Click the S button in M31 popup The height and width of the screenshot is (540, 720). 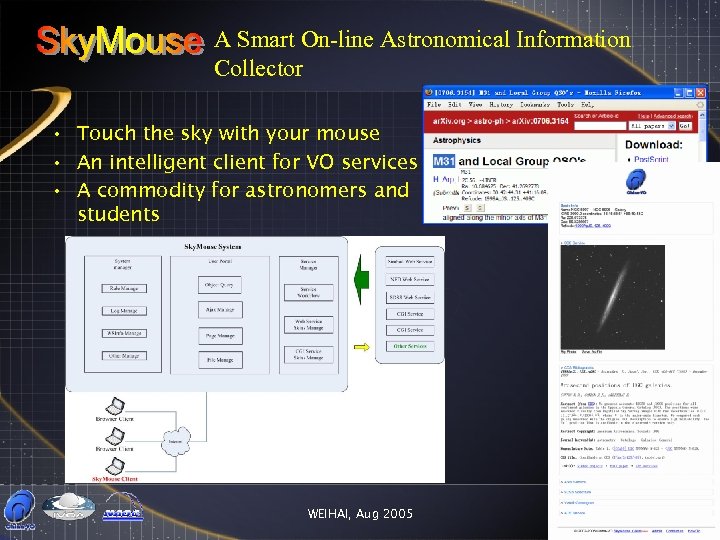[x=467, y=208]
